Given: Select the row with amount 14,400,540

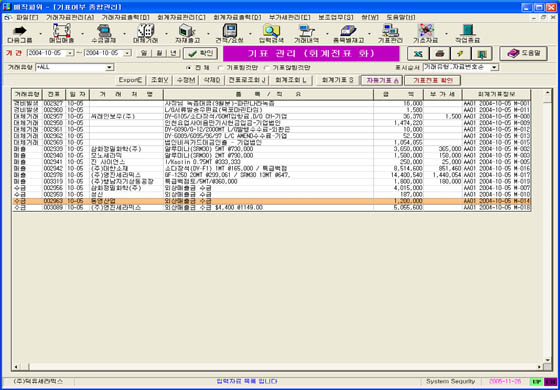Looking at the screenshot, I should click(x=271, y=175).
